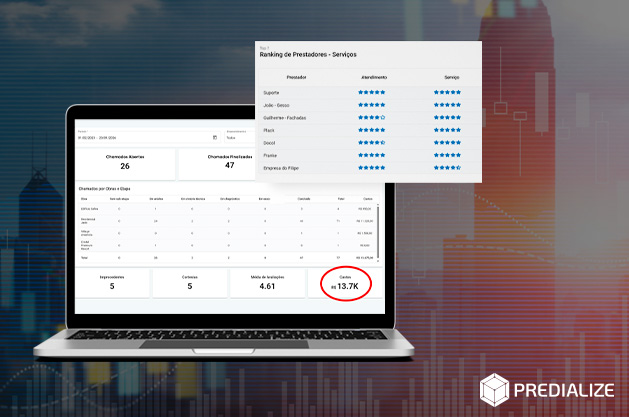Screen dimensions: 629x417
Task: Open the Chamados Abertos card showing 26
Action: tap(125, 164)
